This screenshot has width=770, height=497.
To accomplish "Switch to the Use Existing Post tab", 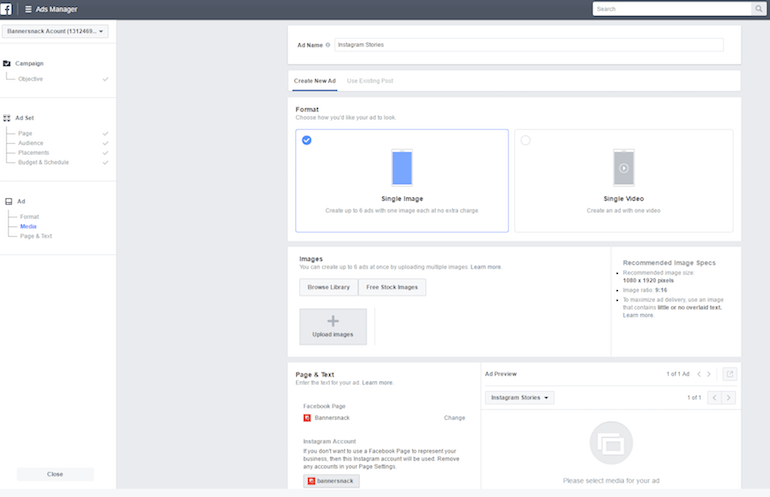I will [x=370, y=81].
